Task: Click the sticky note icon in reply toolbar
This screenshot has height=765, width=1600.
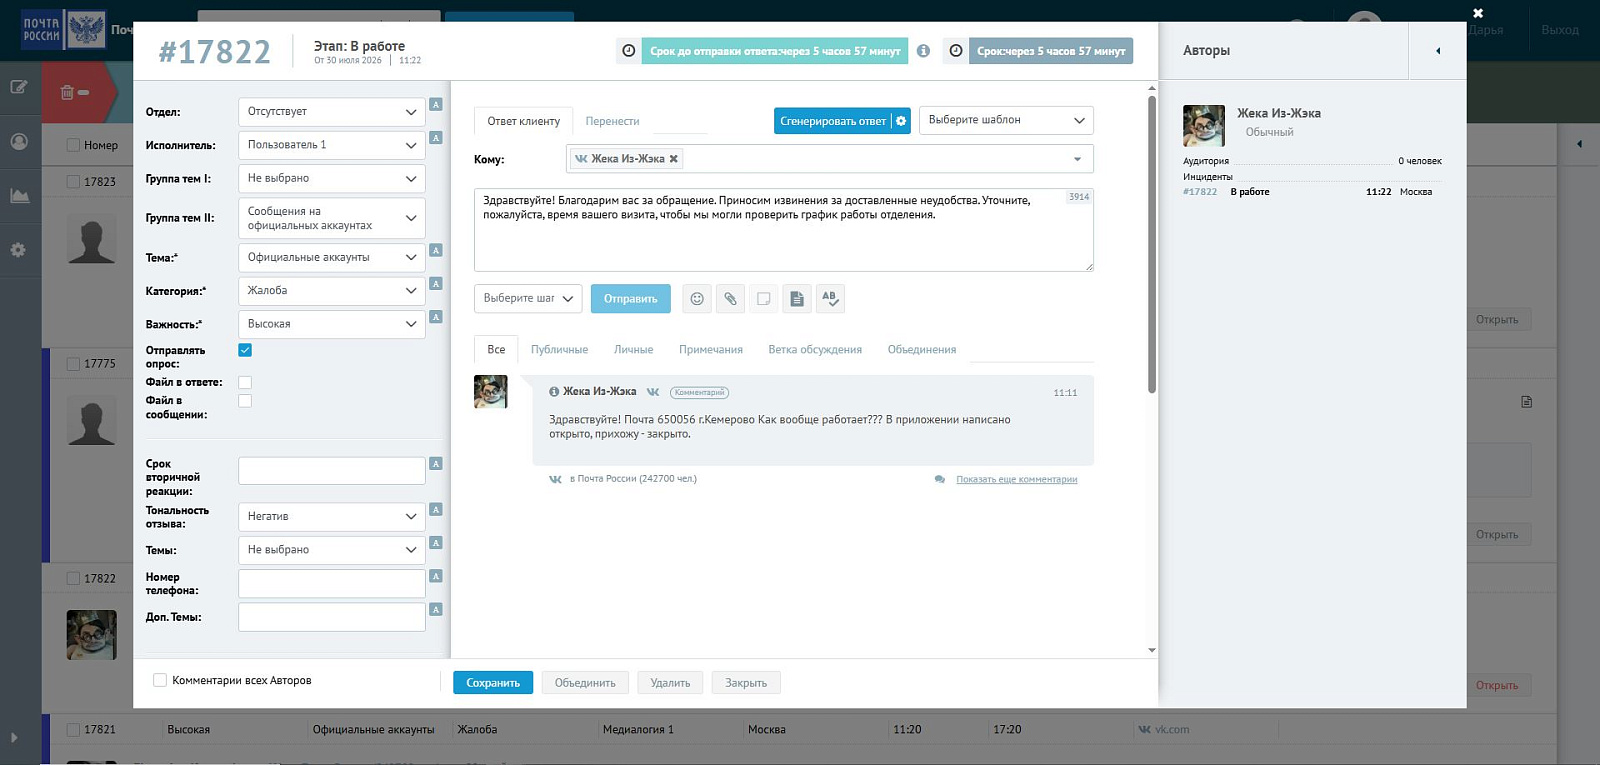Action: pos(764,298)
